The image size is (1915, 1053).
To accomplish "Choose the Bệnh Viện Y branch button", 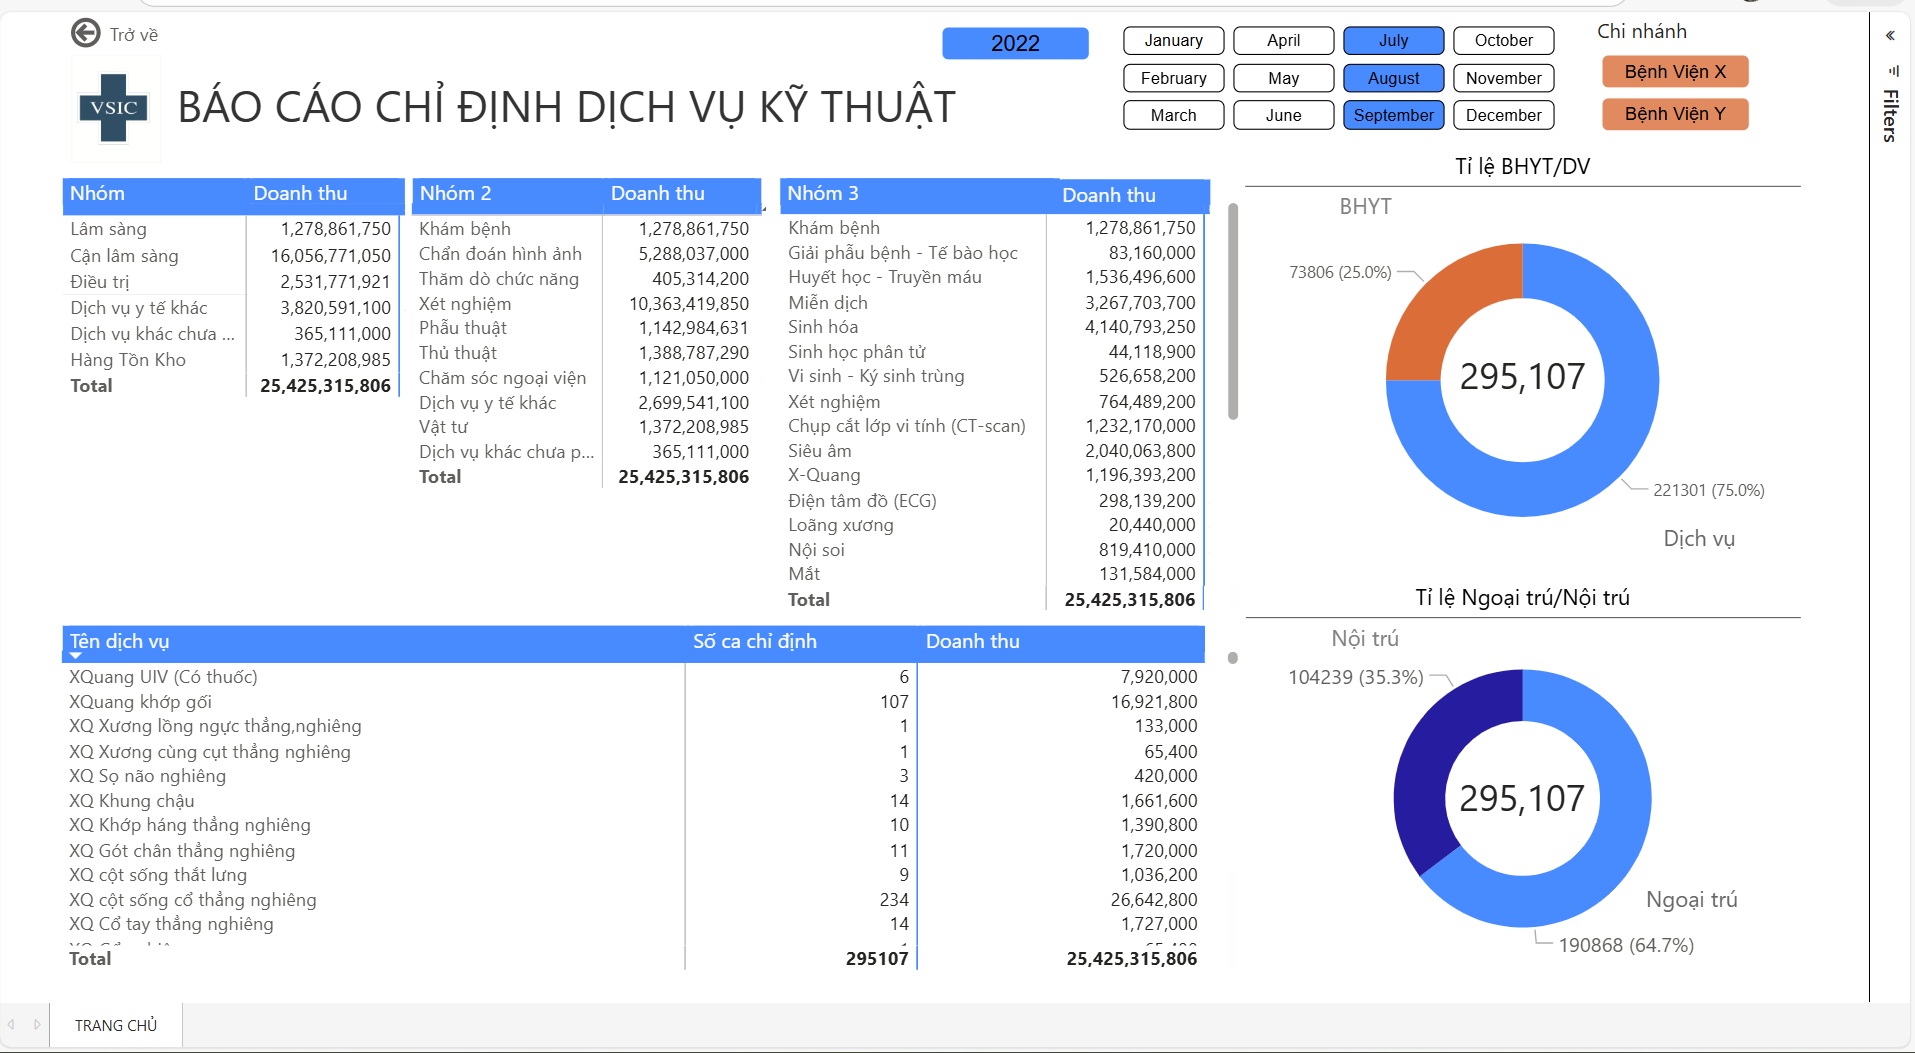I will (1674, 114).
